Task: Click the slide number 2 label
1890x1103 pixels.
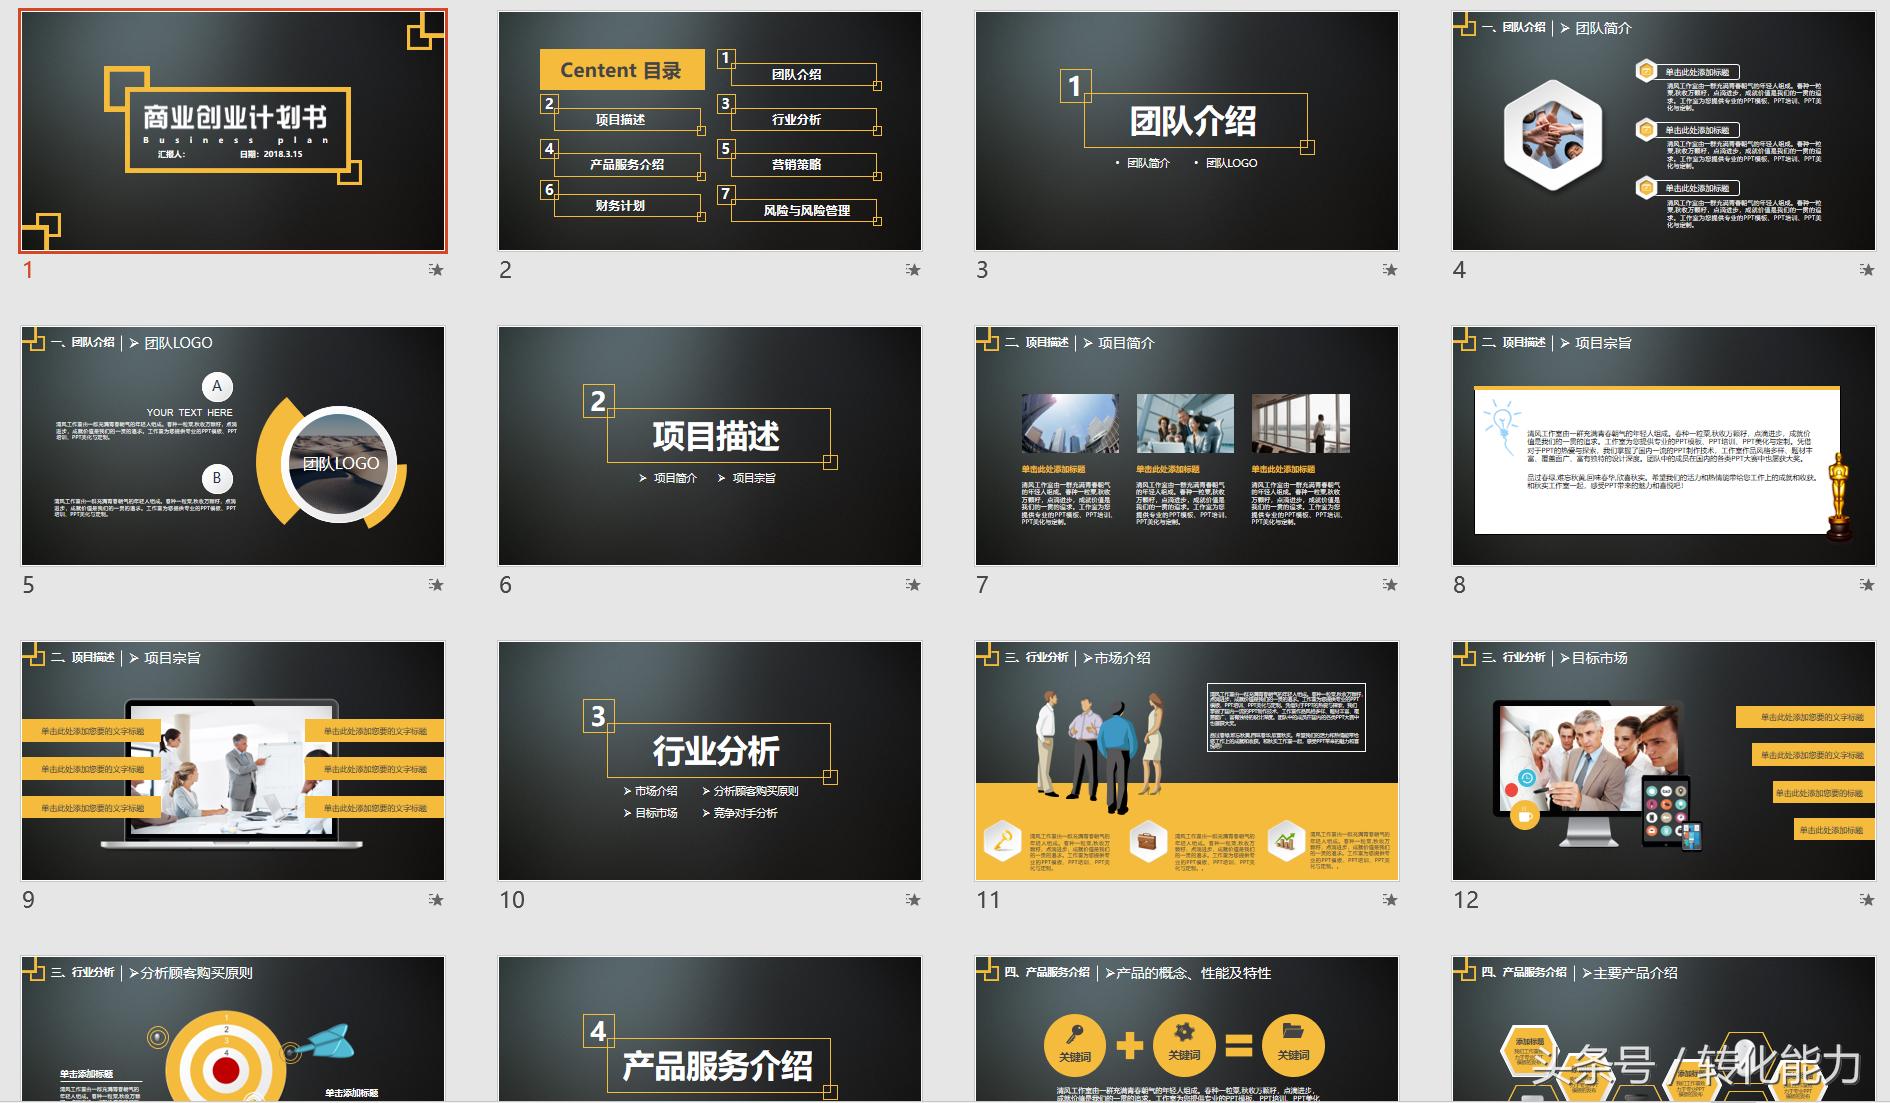Action: (505, 270)
